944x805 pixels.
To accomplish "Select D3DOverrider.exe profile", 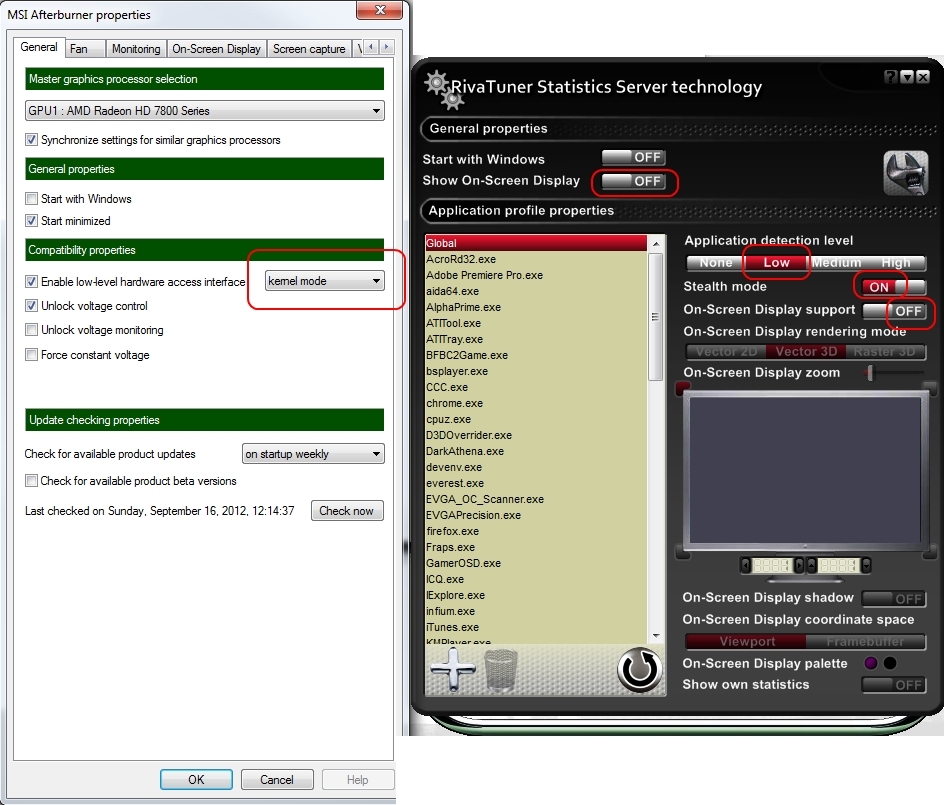I will (x=536, y=435).
